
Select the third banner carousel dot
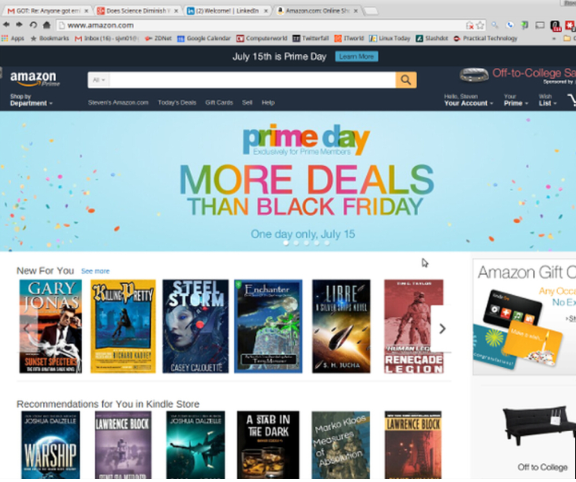coord(306,243)
